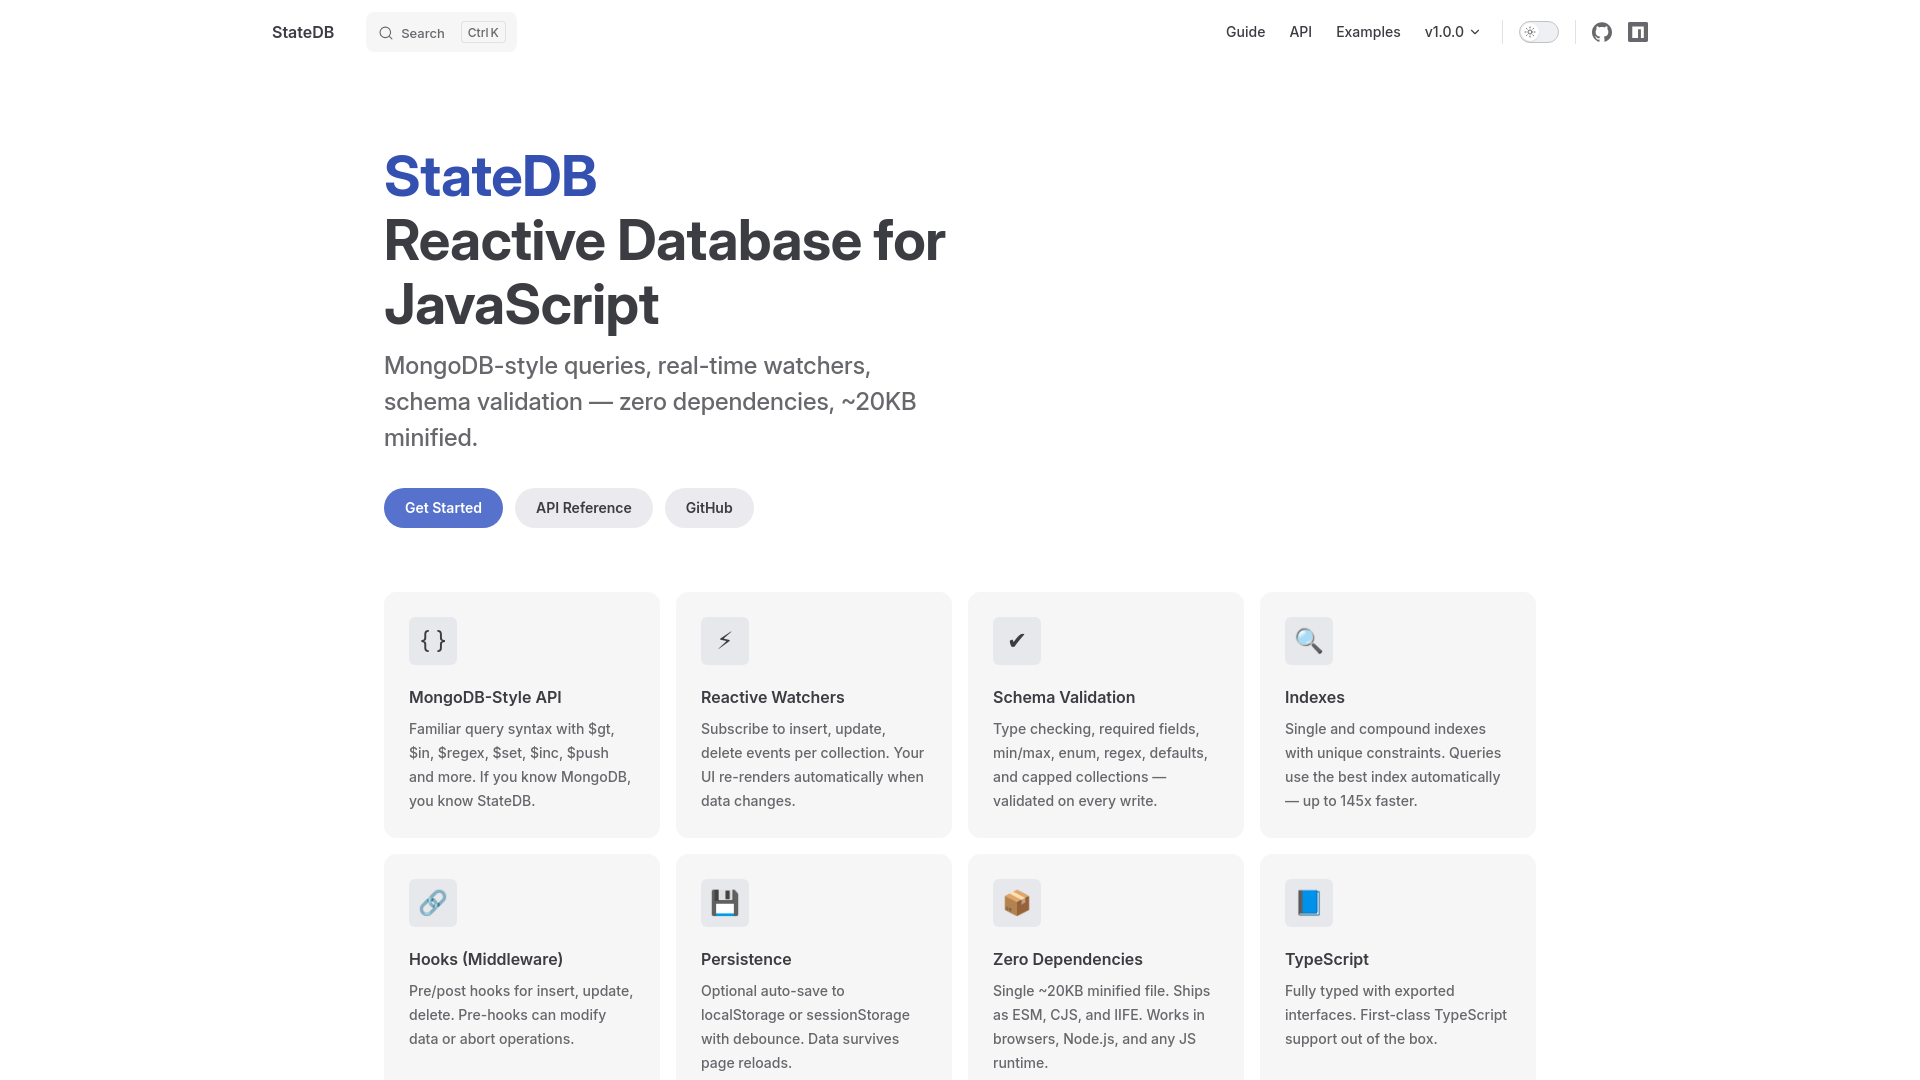Click the lightning bolt Reactive Watchers icon
The width and height of the screenshot is (1920, 1080).
click(x=725, y=641)
